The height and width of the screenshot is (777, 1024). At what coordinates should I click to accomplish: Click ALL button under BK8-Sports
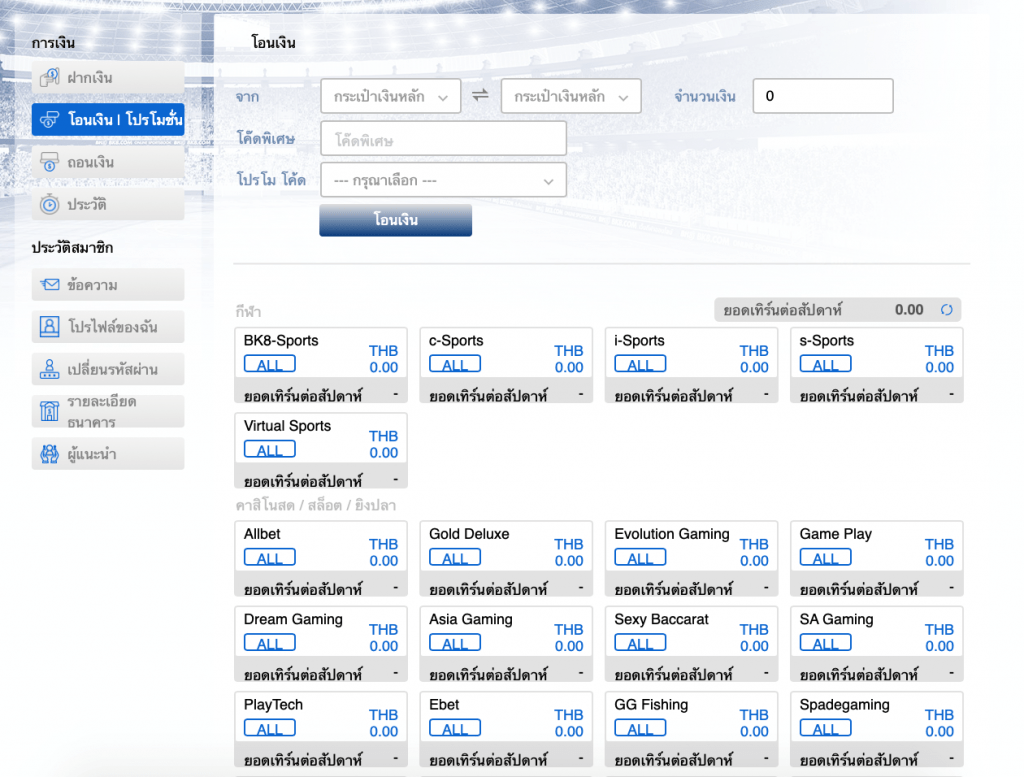coord(270,365)
